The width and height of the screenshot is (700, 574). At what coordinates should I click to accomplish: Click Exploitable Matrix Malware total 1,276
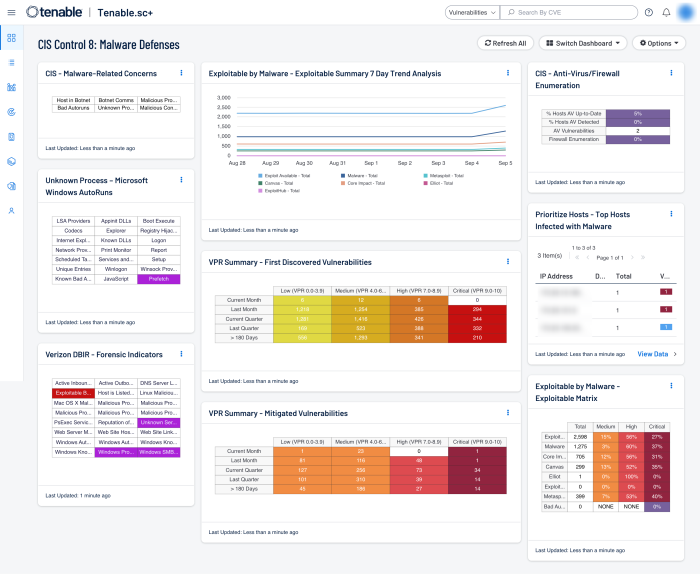[x=580, y=447]
